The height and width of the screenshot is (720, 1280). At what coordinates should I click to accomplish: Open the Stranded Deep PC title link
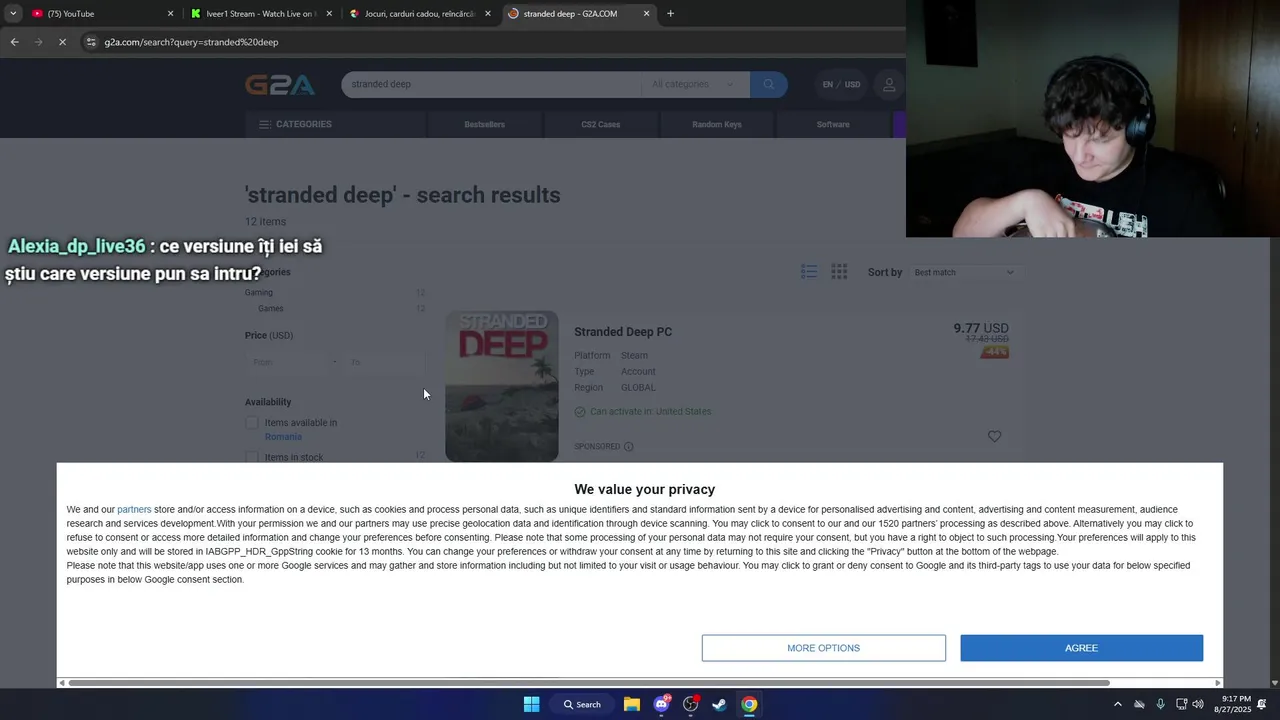click(x=623, y=332)
